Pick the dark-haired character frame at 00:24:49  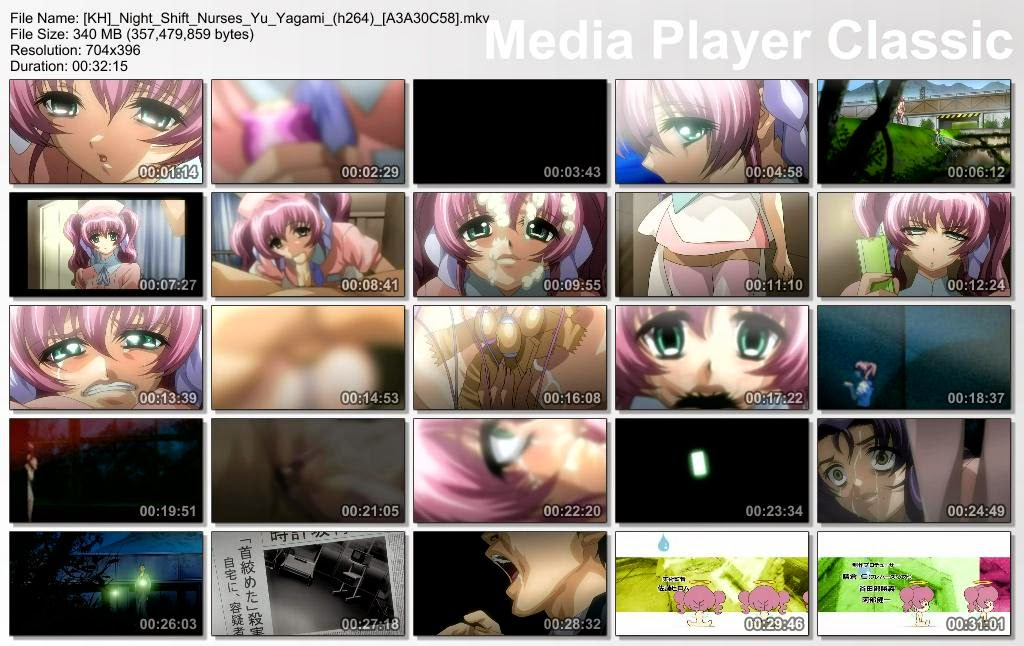pyautogui.click(x=914, y=471)
